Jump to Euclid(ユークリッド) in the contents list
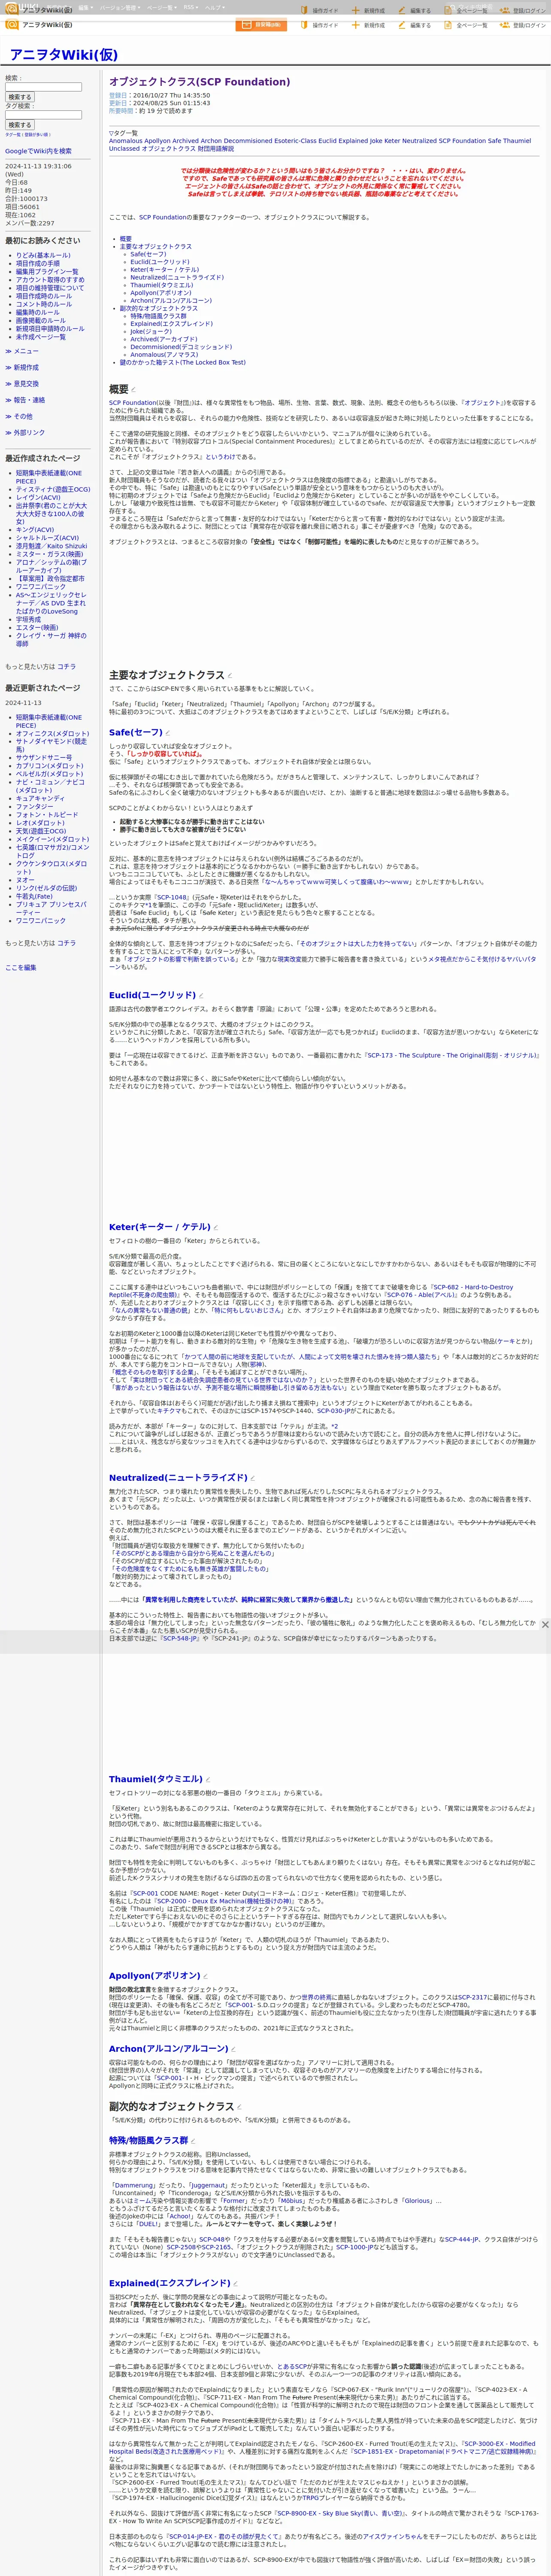551x2576 pixels. 159,262
